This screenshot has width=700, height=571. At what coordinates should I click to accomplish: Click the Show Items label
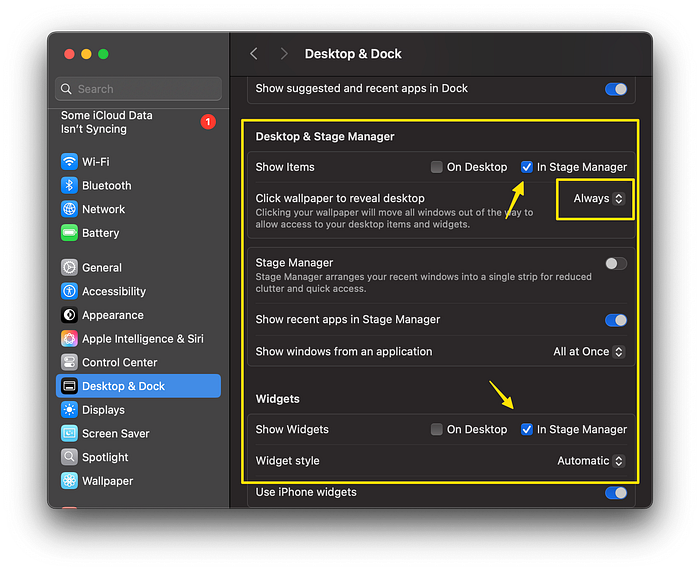[285, 167]
